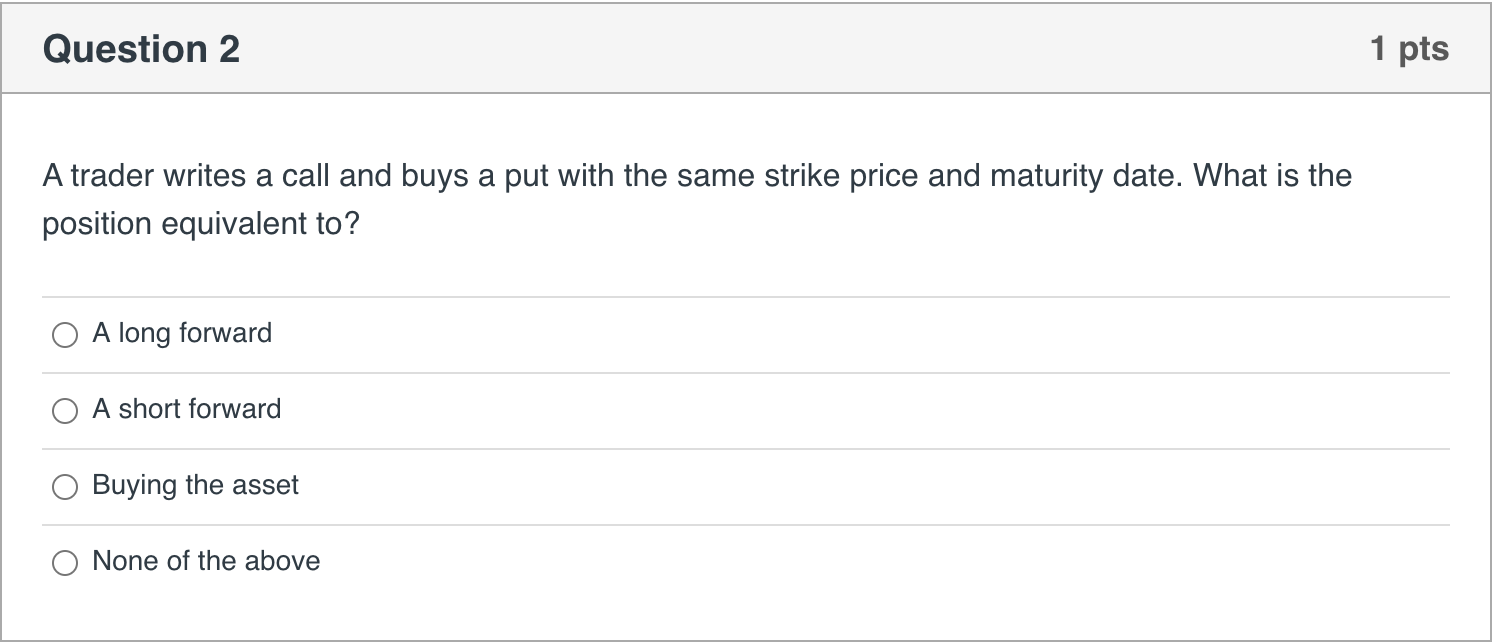Viewport: 1492px width, 644px height.
Task: Click the Question 2 header title
Action: click(141, 48)
